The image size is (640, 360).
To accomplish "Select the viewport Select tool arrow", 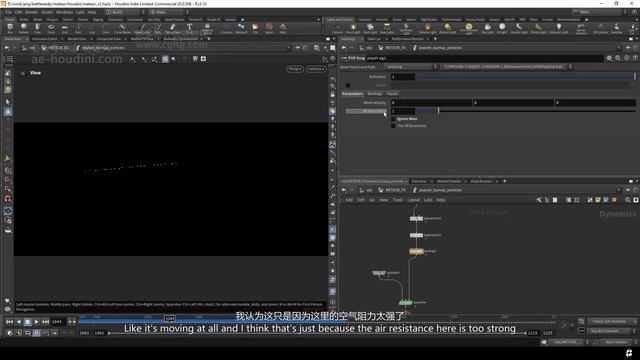I will click(x=8, y=102).
